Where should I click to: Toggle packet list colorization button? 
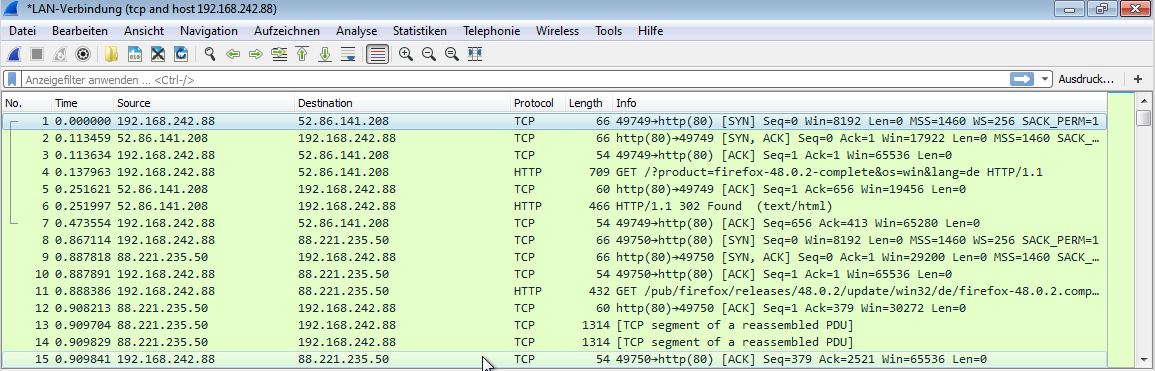[377, 54]
